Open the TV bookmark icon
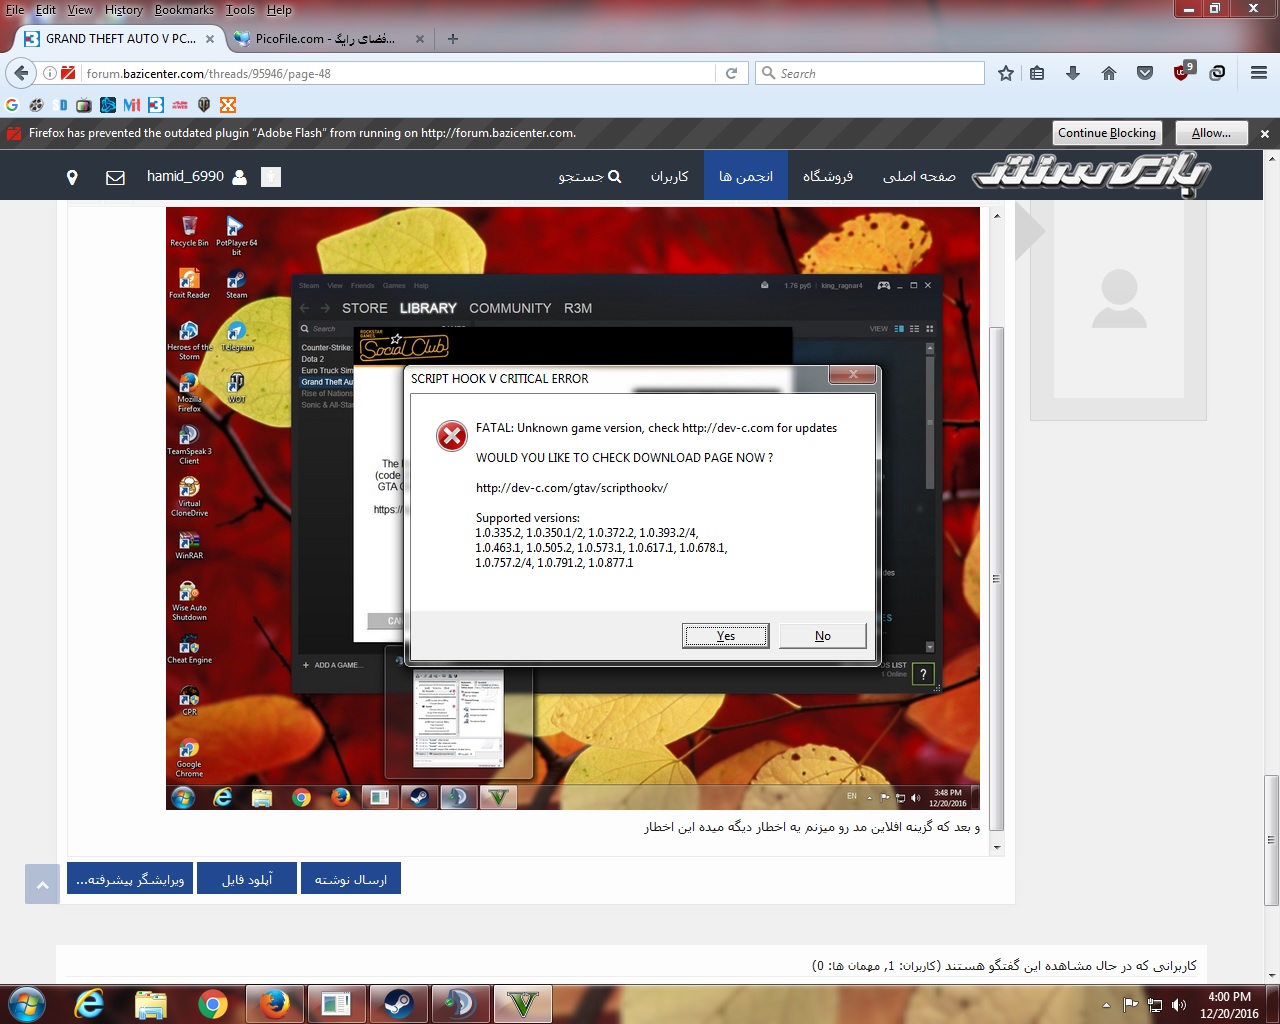This screenshot has width=1280, height=1024. (x=84, y=105)
